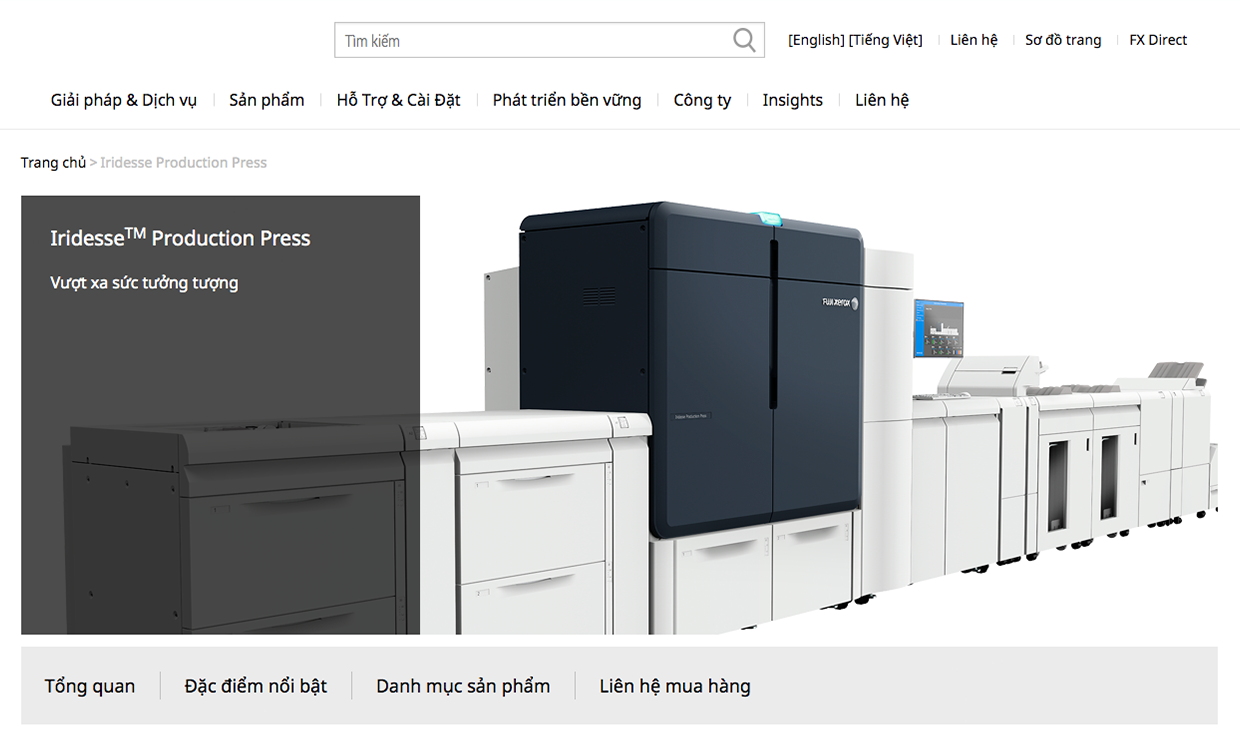The height and width of the screenshot is (747, 1240).
Task: Click Liên hệ in main navigation bar
Action: point(881,100)
